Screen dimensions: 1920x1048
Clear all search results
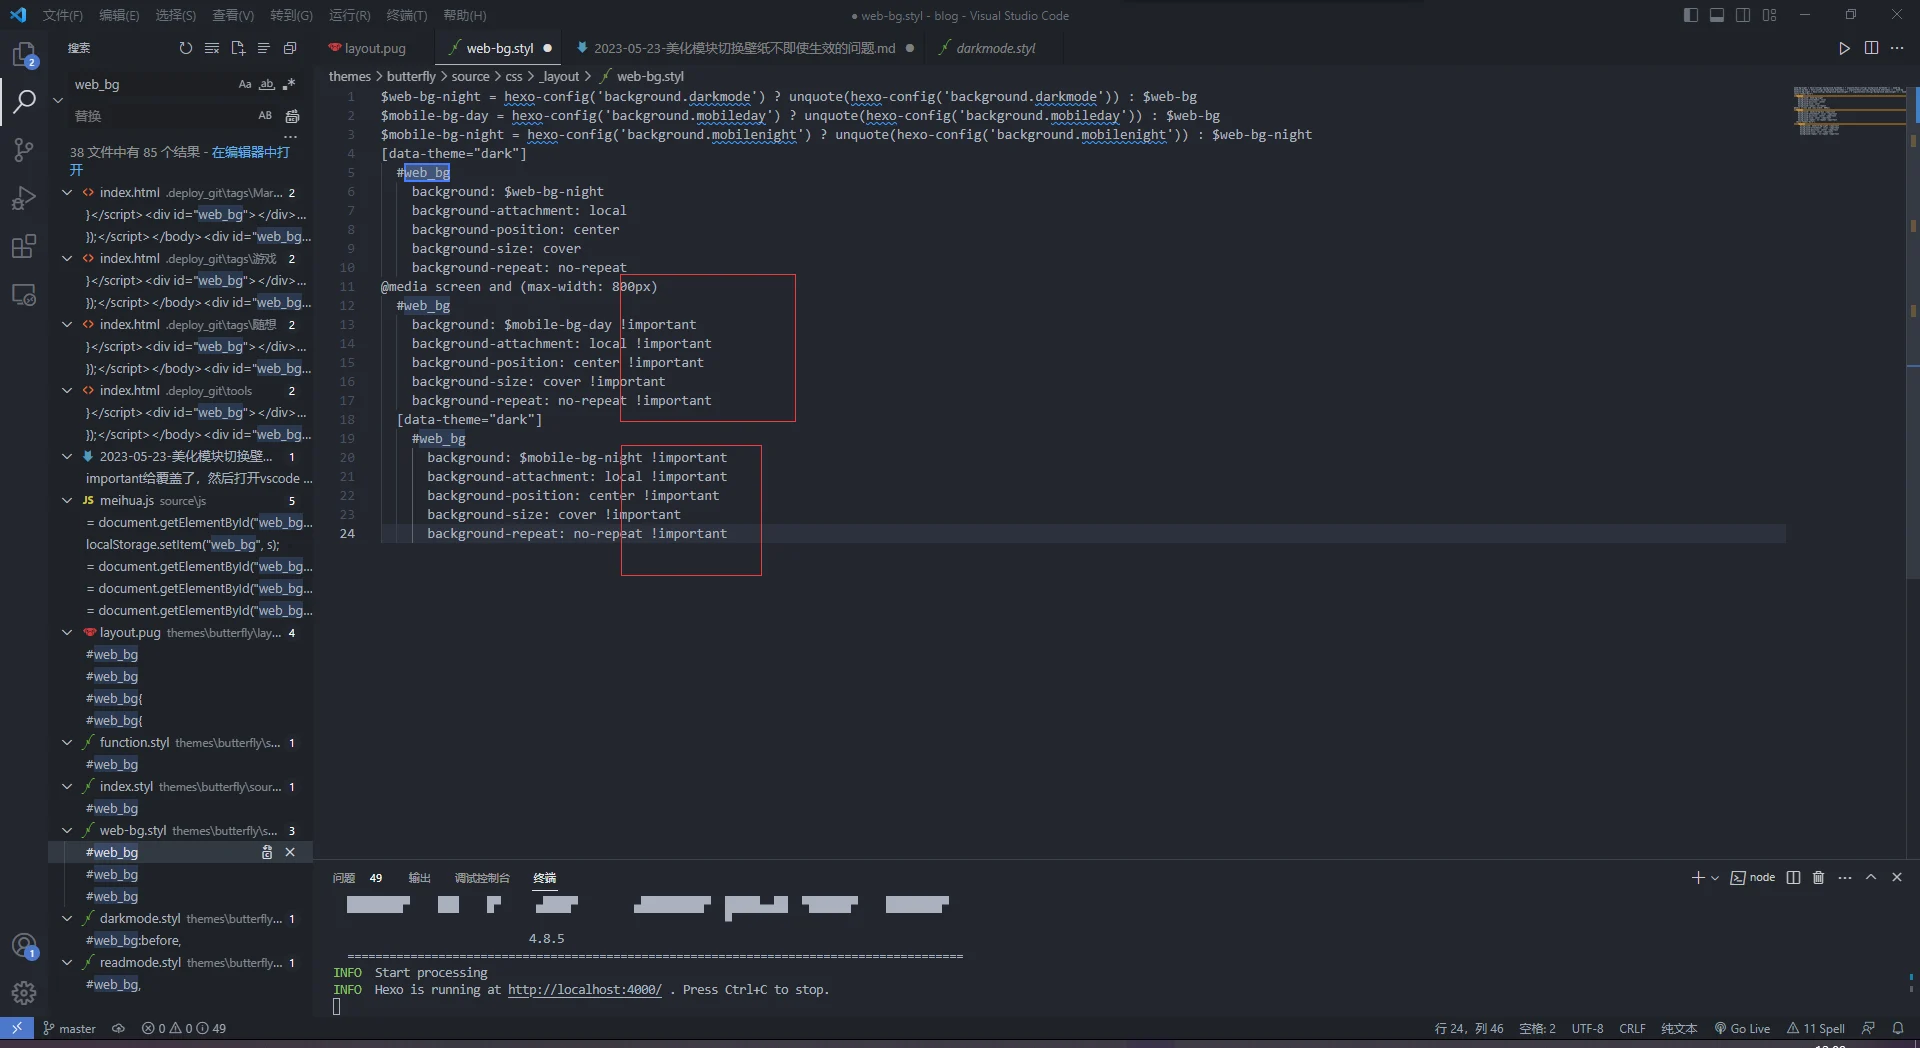click(x=211, y=48)
